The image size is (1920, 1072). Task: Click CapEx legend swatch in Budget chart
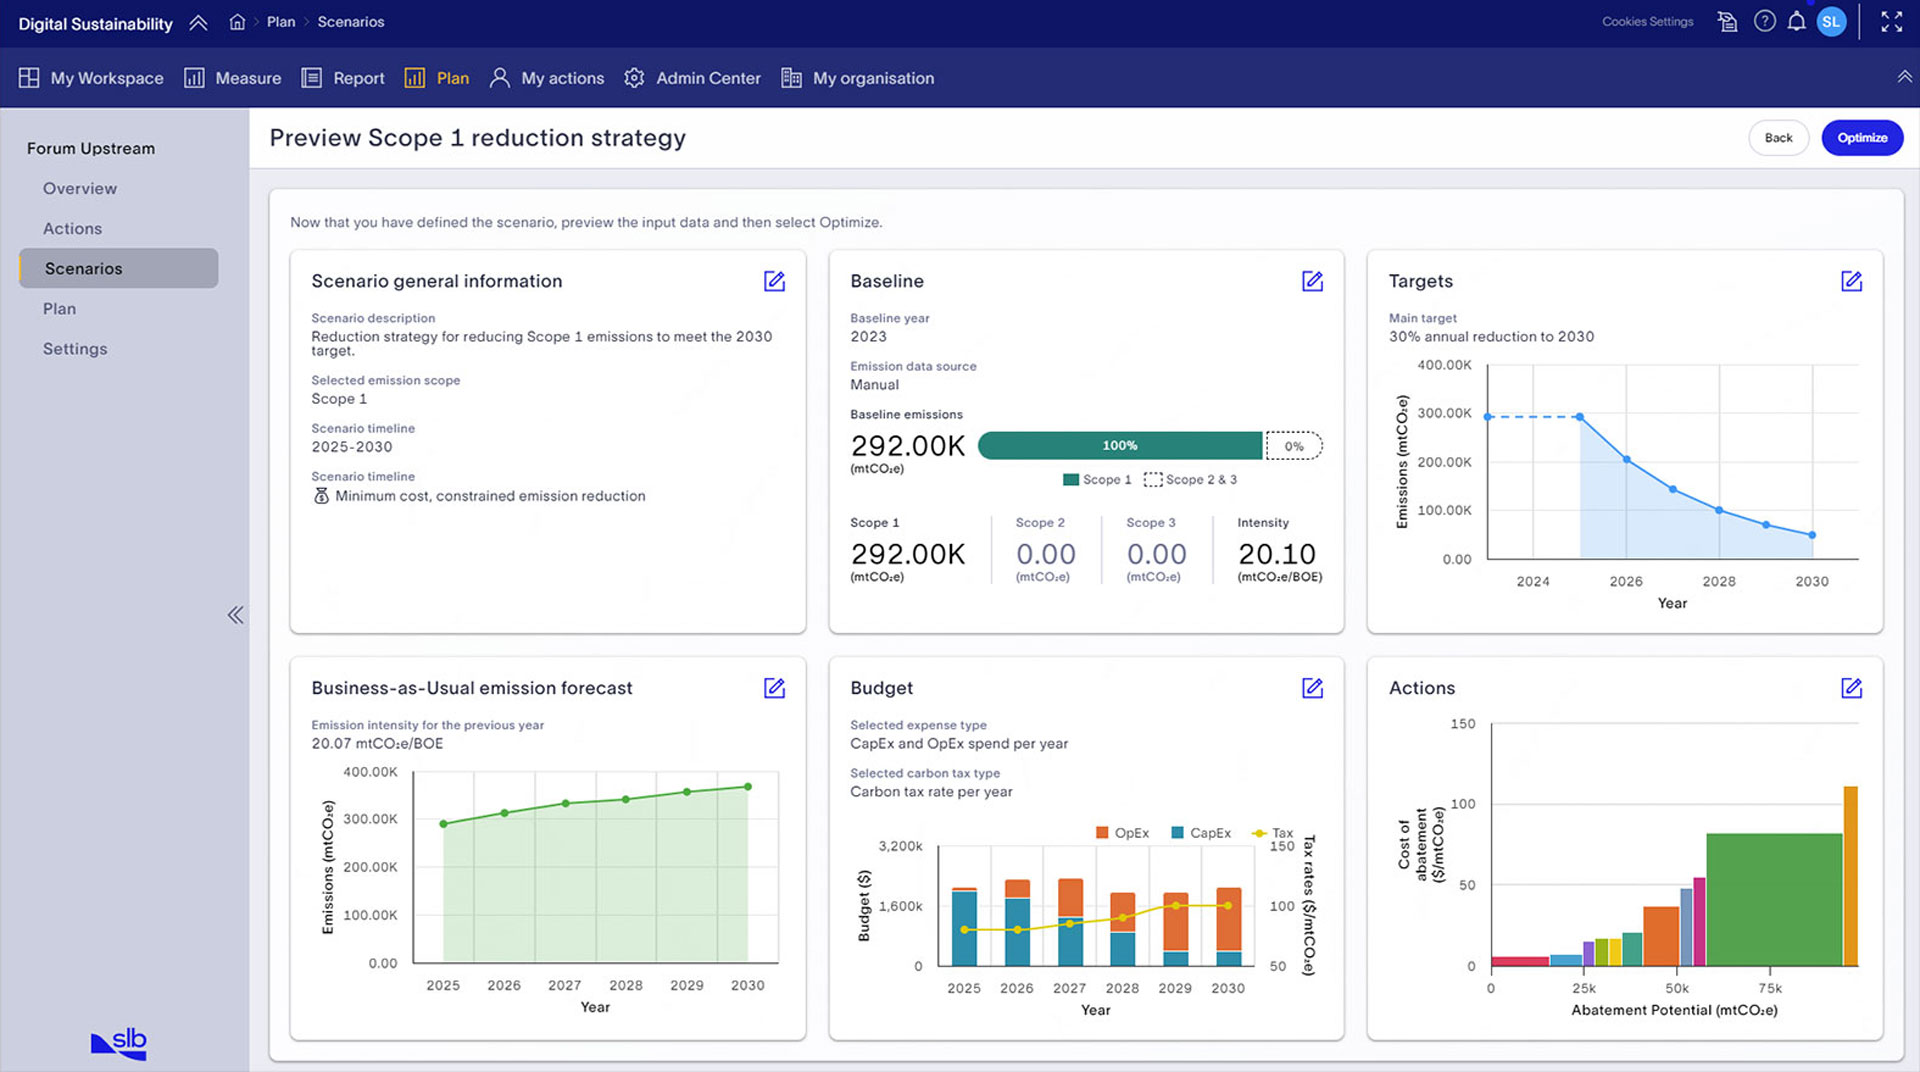(1177, 833)
